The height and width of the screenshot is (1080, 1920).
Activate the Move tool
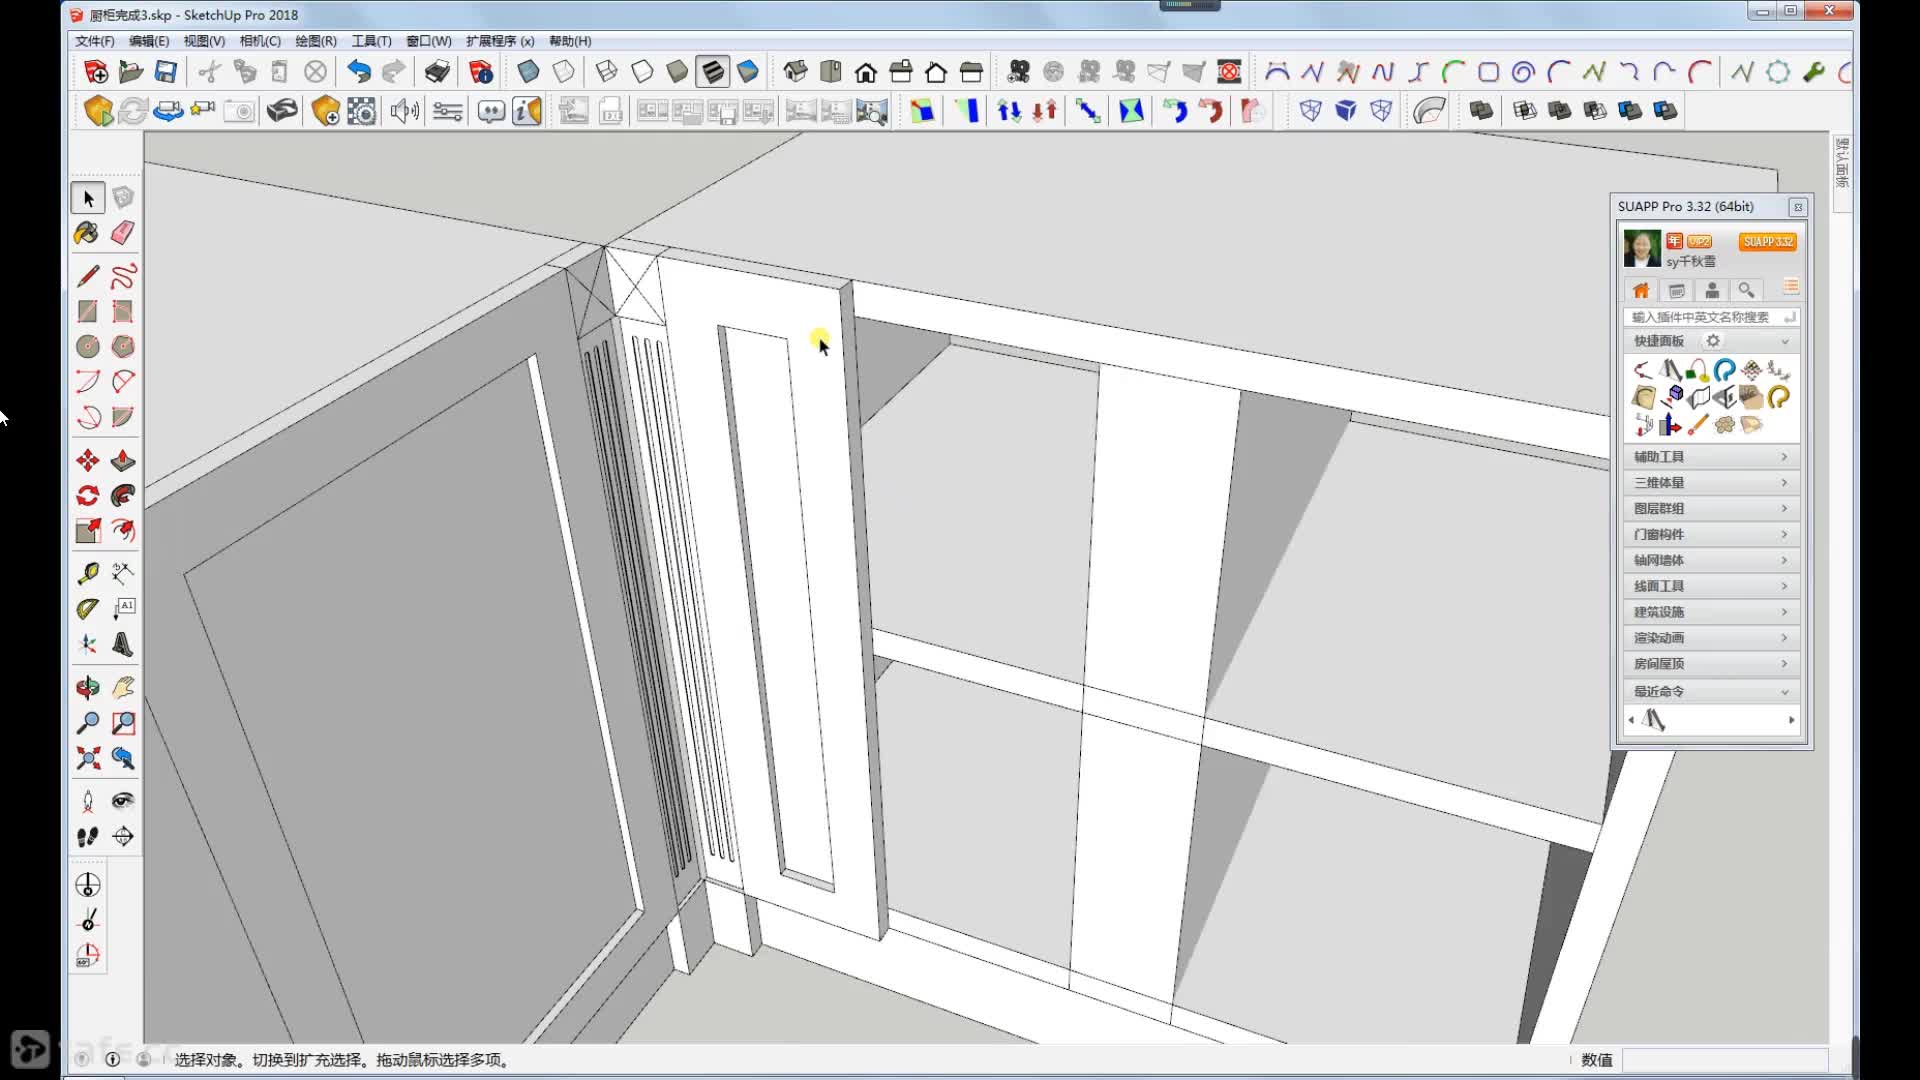coord(88,460)
